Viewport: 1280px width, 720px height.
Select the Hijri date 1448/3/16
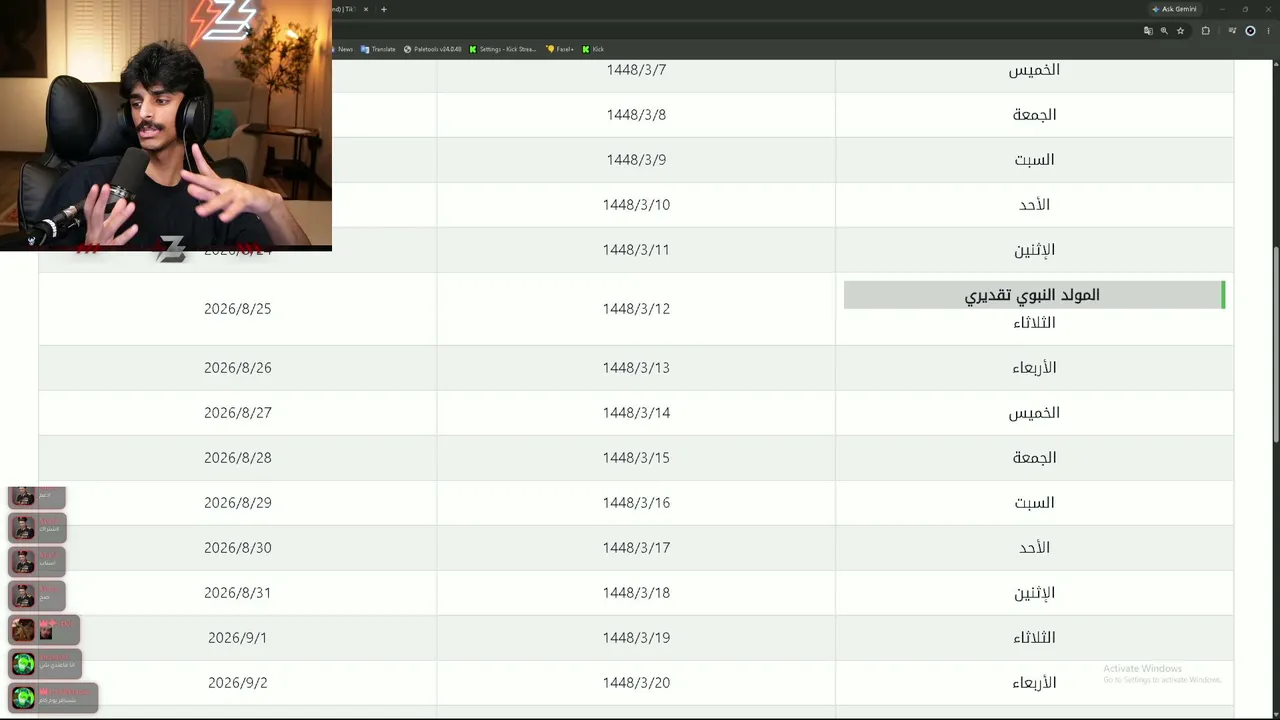click(636, 503)
